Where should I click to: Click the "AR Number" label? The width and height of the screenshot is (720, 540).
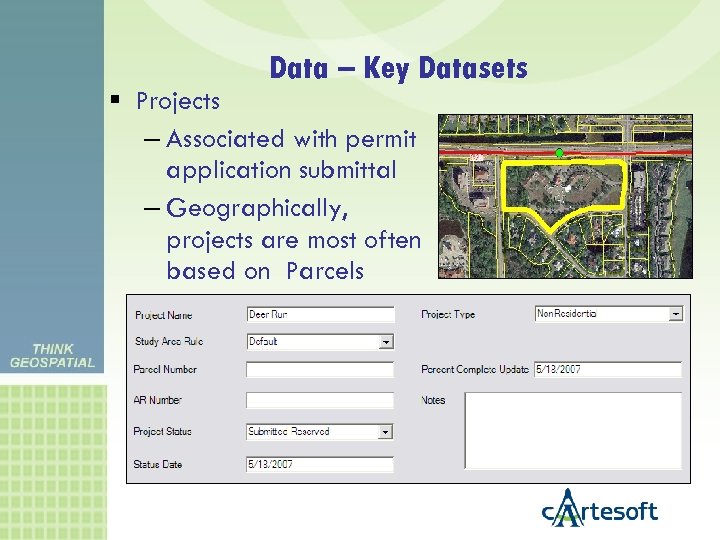click(x=158, y=400)
